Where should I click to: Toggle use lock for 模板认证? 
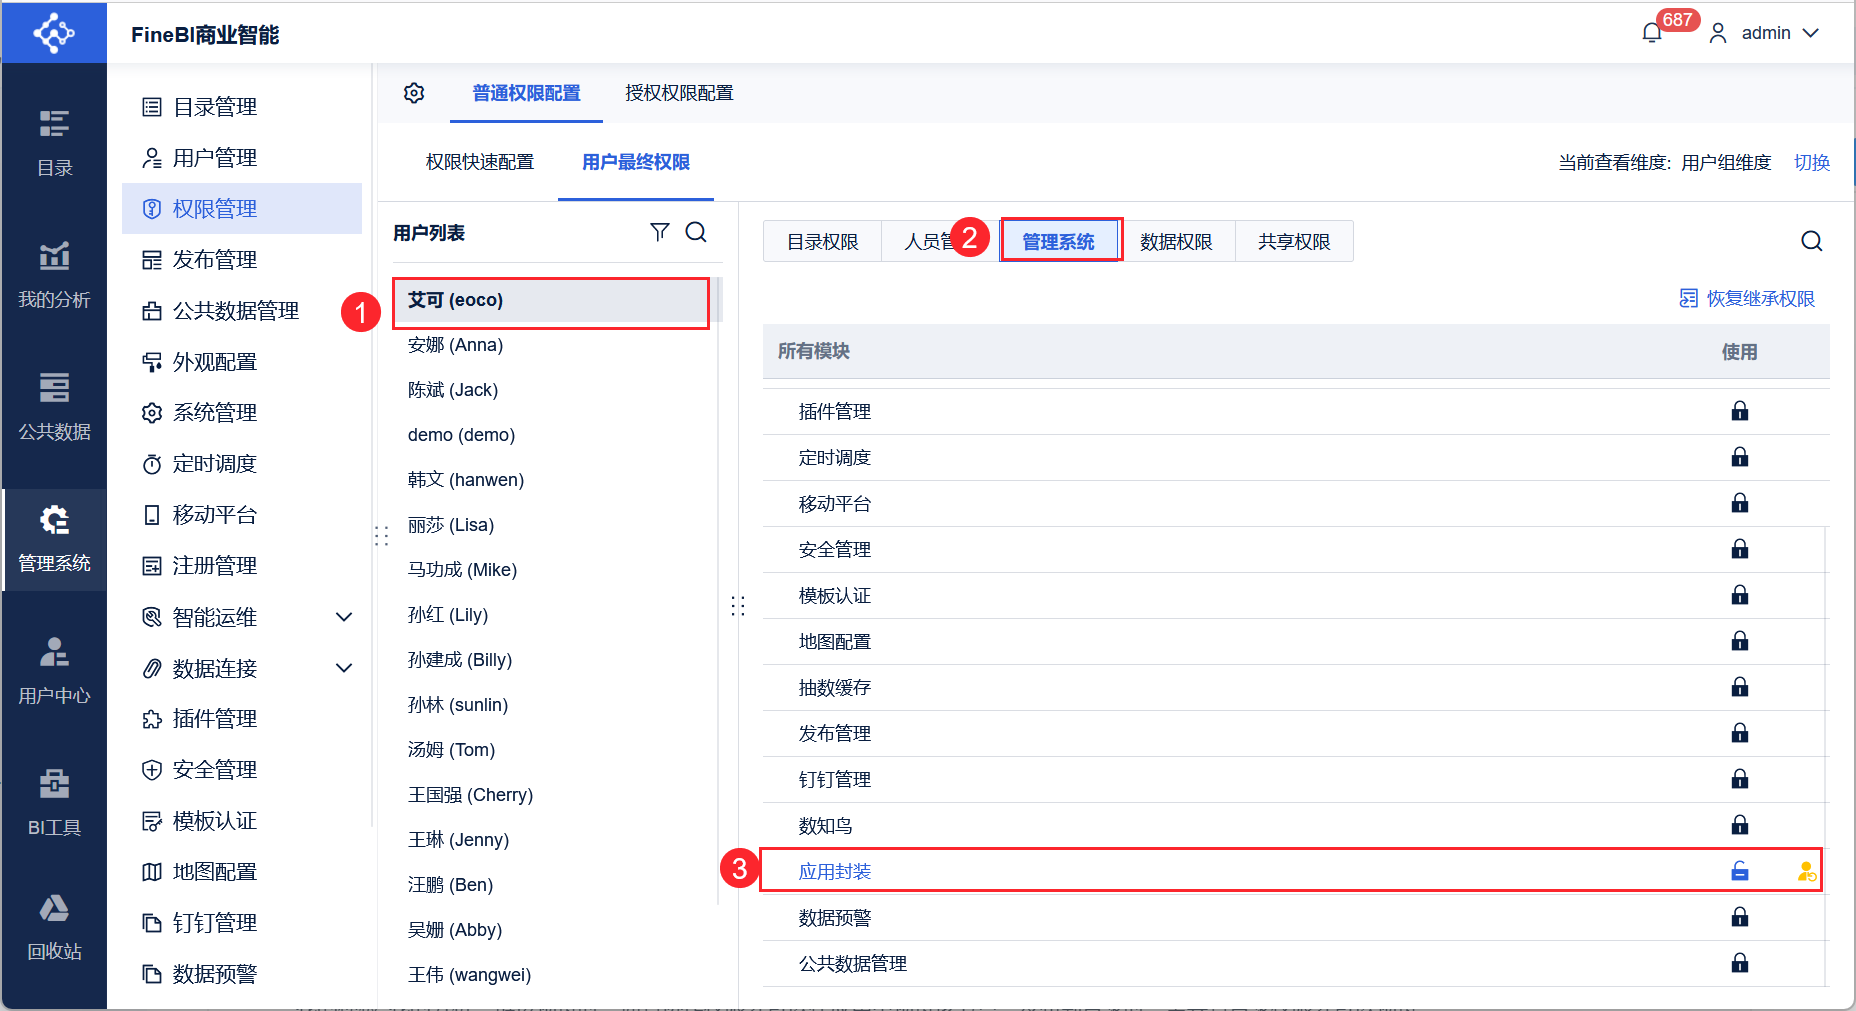click(x=1740, y=595)
